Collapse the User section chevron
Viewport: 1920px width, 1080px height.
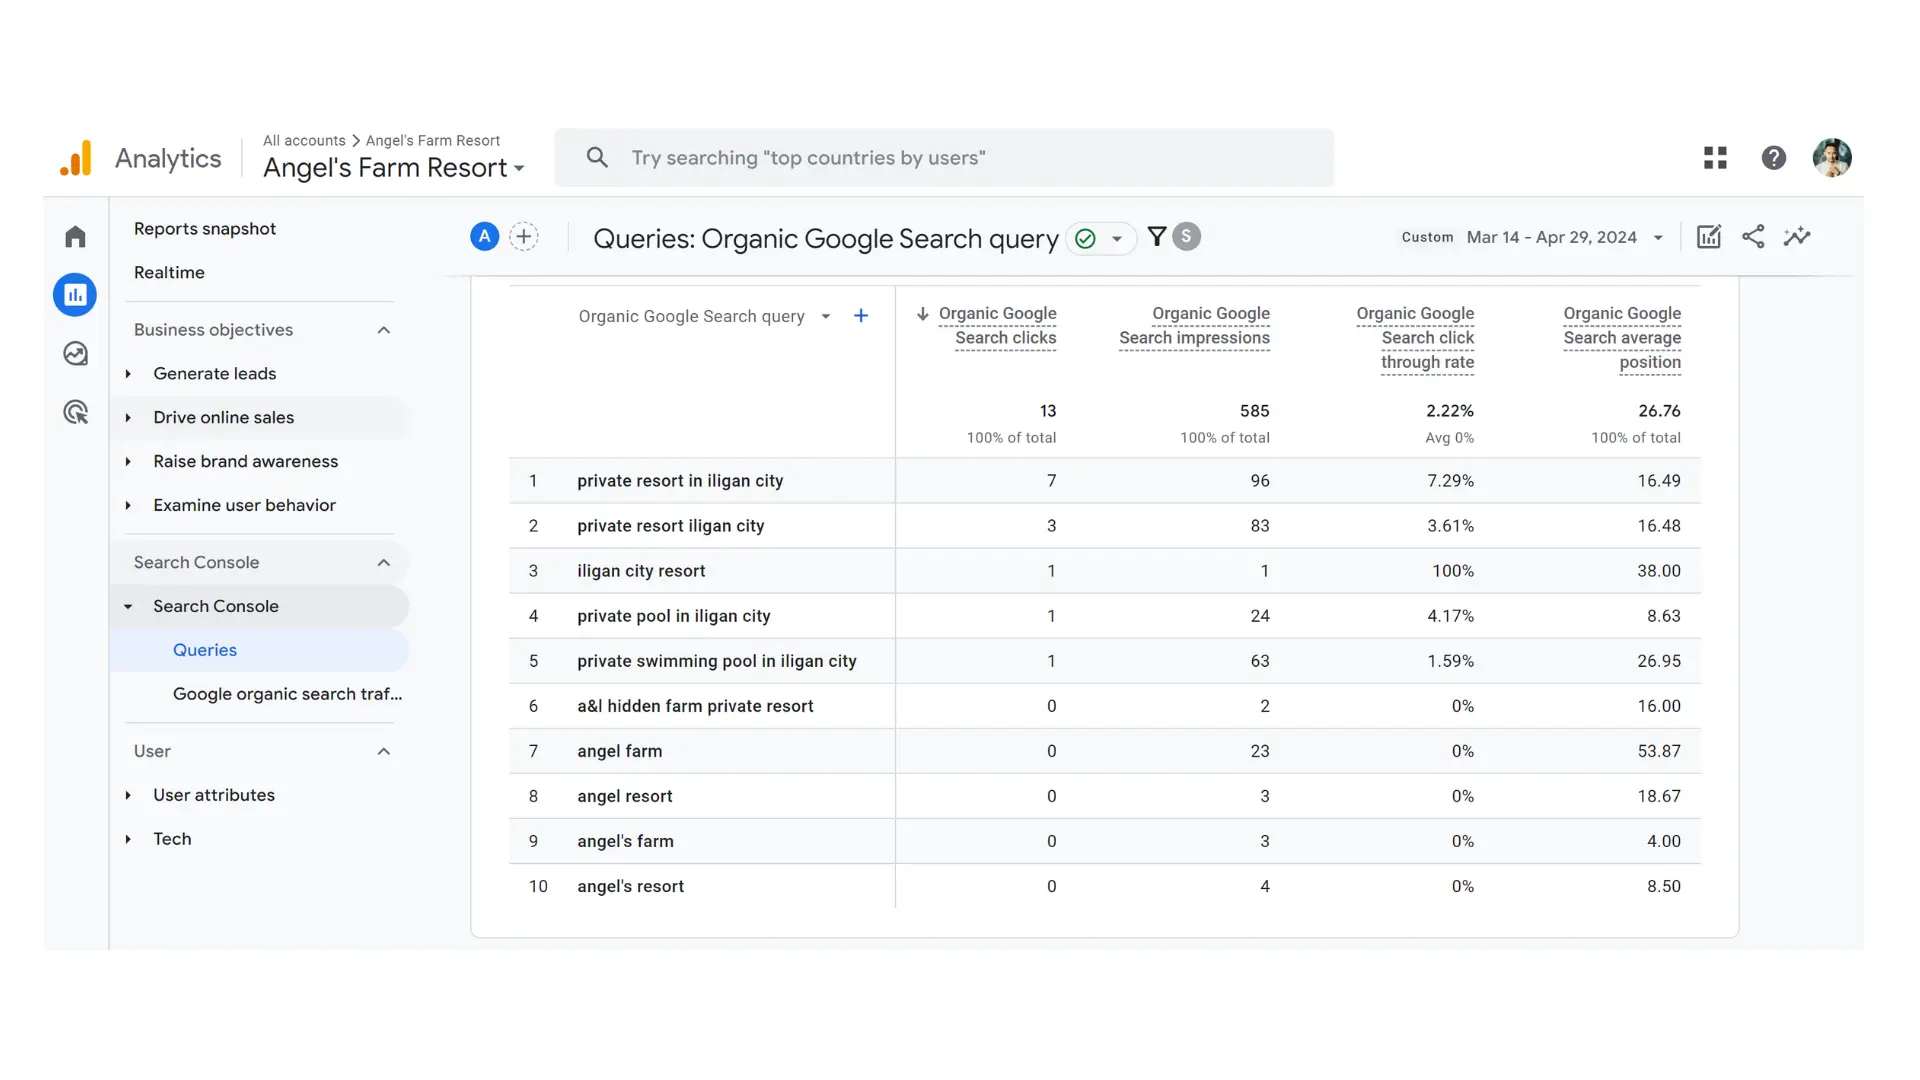click(383, 752)
